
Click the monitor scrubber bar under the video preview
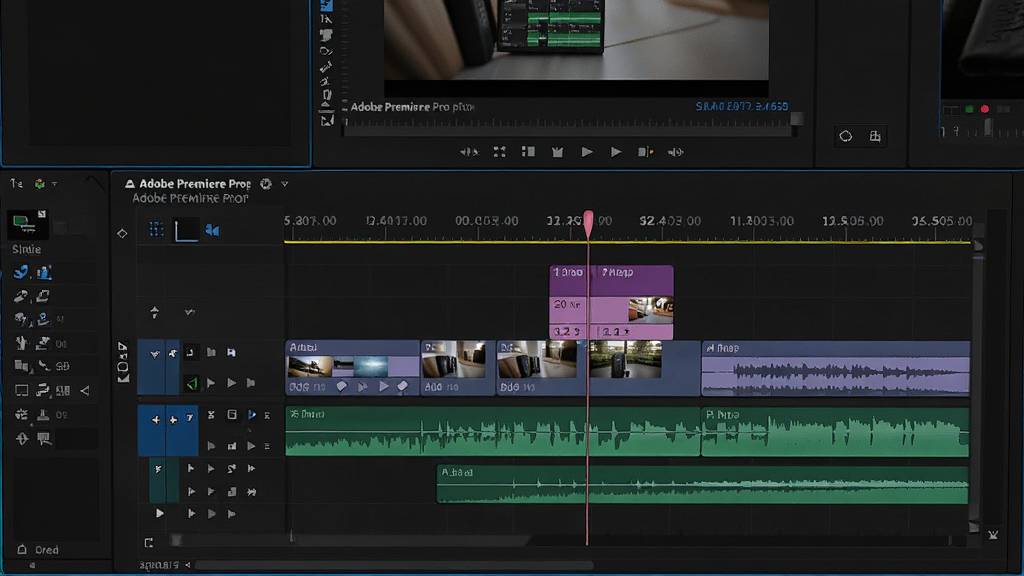(x=568, y=129)
